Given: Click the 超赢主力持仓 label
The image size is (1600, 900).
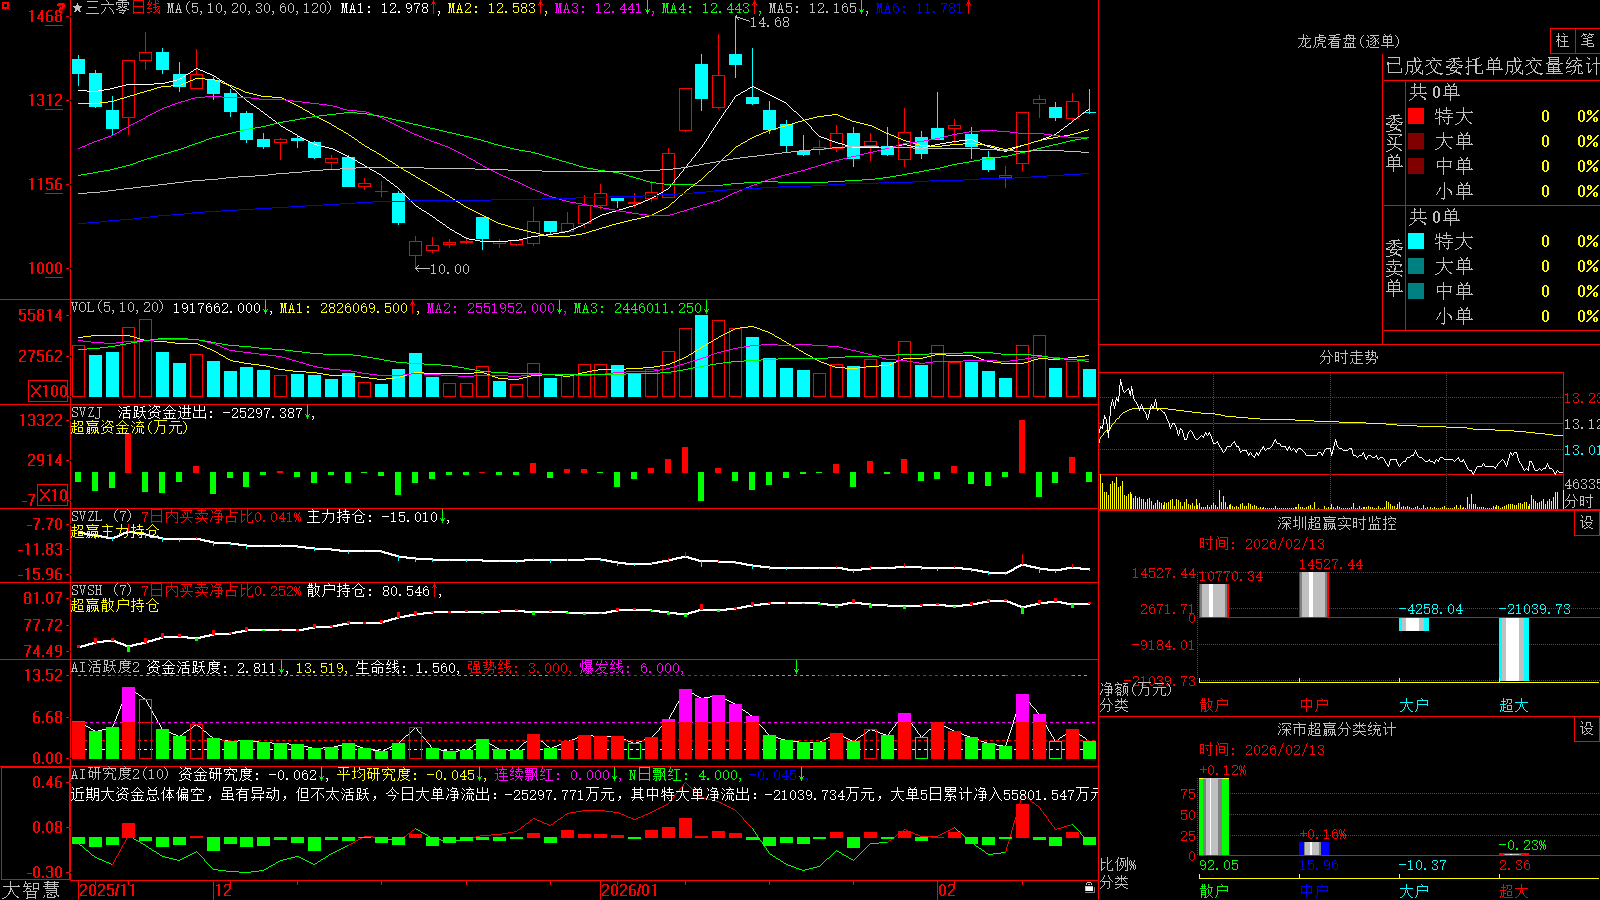Looking at the screenshot, I should (x=115, y=531).
